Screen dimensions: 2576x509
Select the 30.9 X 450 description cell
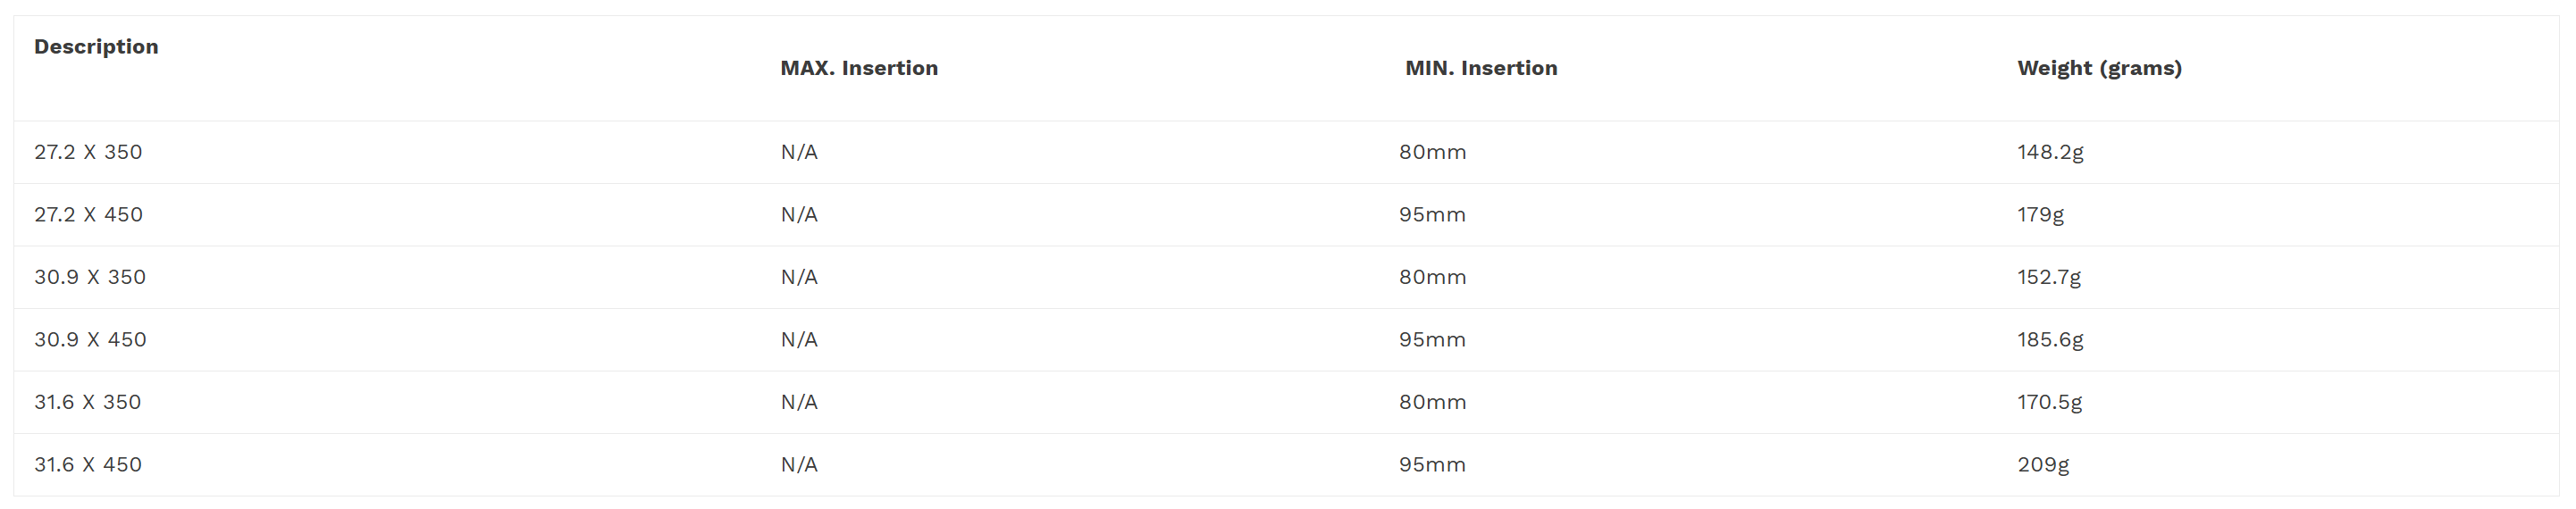point(90,340)
